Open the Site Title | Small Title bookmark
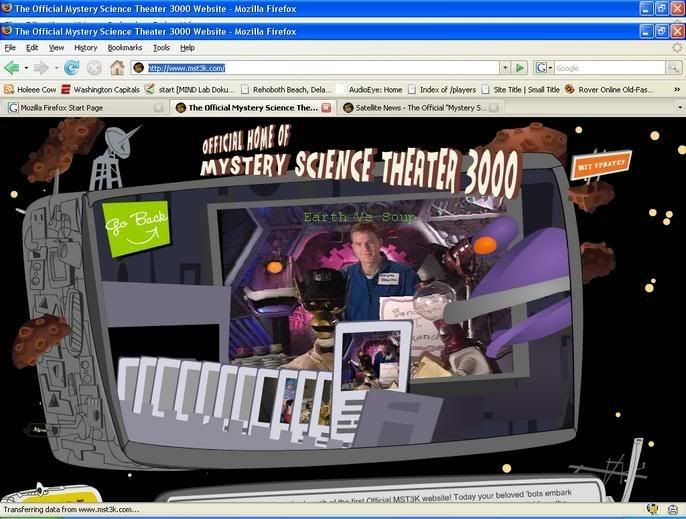This screenshot has width=686, height=519. click(521, 89)
